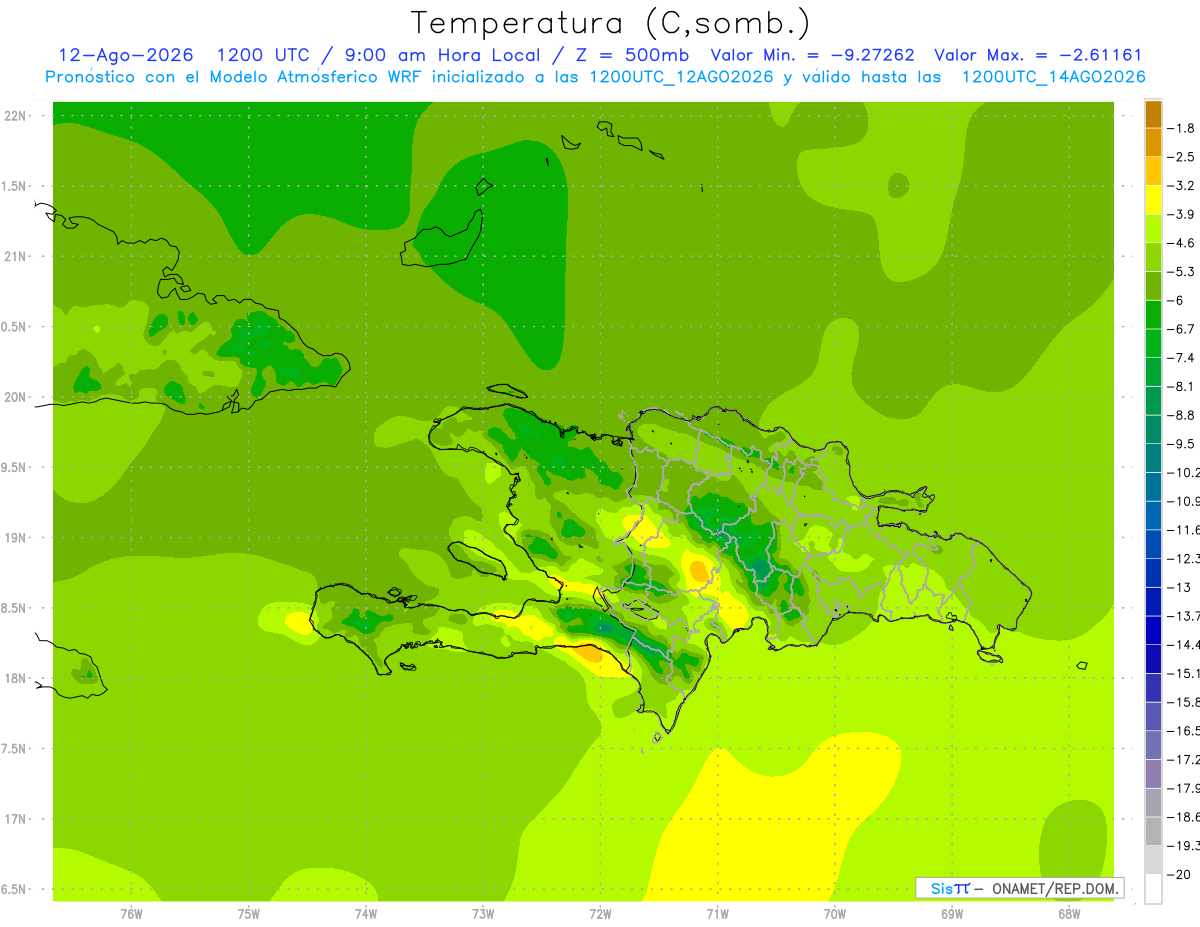
Task: Click the '68W' longitude label
Action: click(x=1069, y=914)
